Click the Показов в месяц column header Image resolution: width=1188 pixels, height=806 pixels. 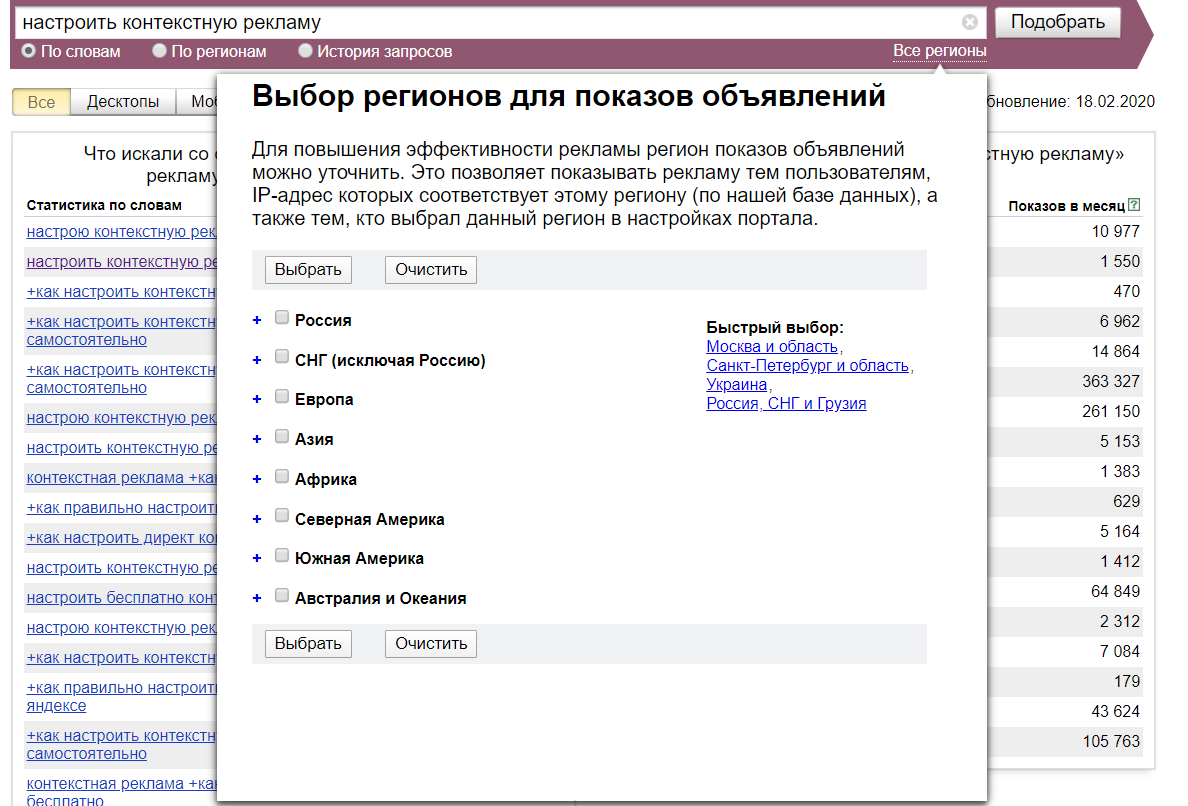[1066, 205]
